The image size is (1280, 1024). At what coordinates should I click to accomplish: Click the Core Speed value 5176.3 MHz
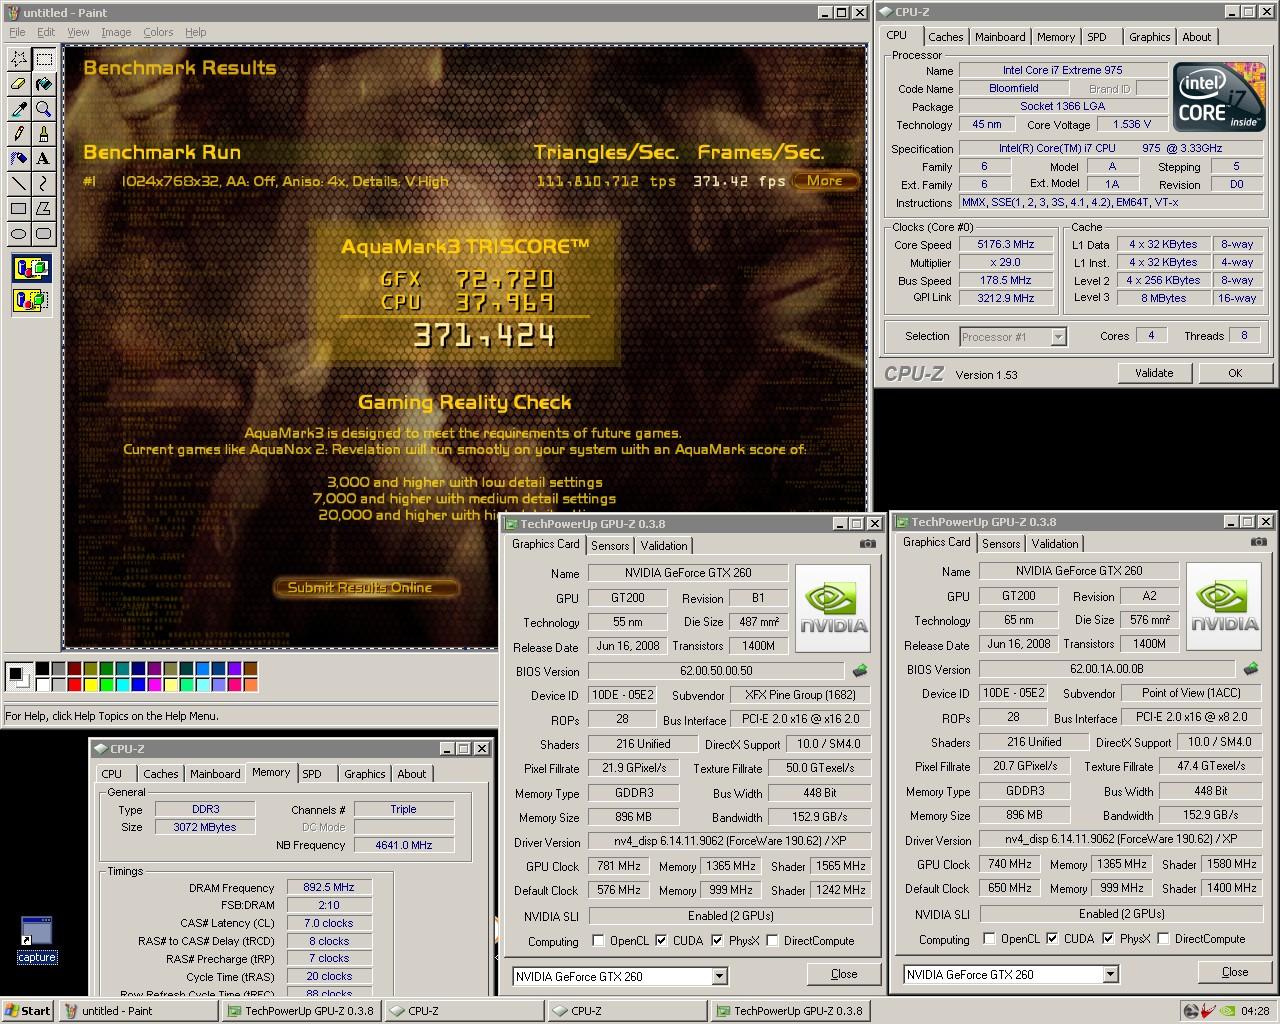(x=1007, y=245)
